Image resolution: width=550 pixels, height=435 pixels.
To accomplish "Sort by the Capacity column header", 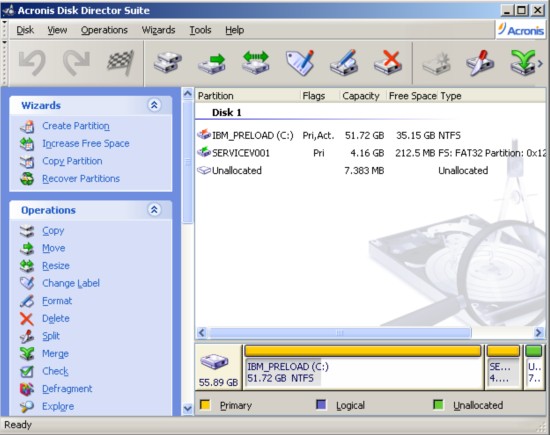I will (363, 96).
